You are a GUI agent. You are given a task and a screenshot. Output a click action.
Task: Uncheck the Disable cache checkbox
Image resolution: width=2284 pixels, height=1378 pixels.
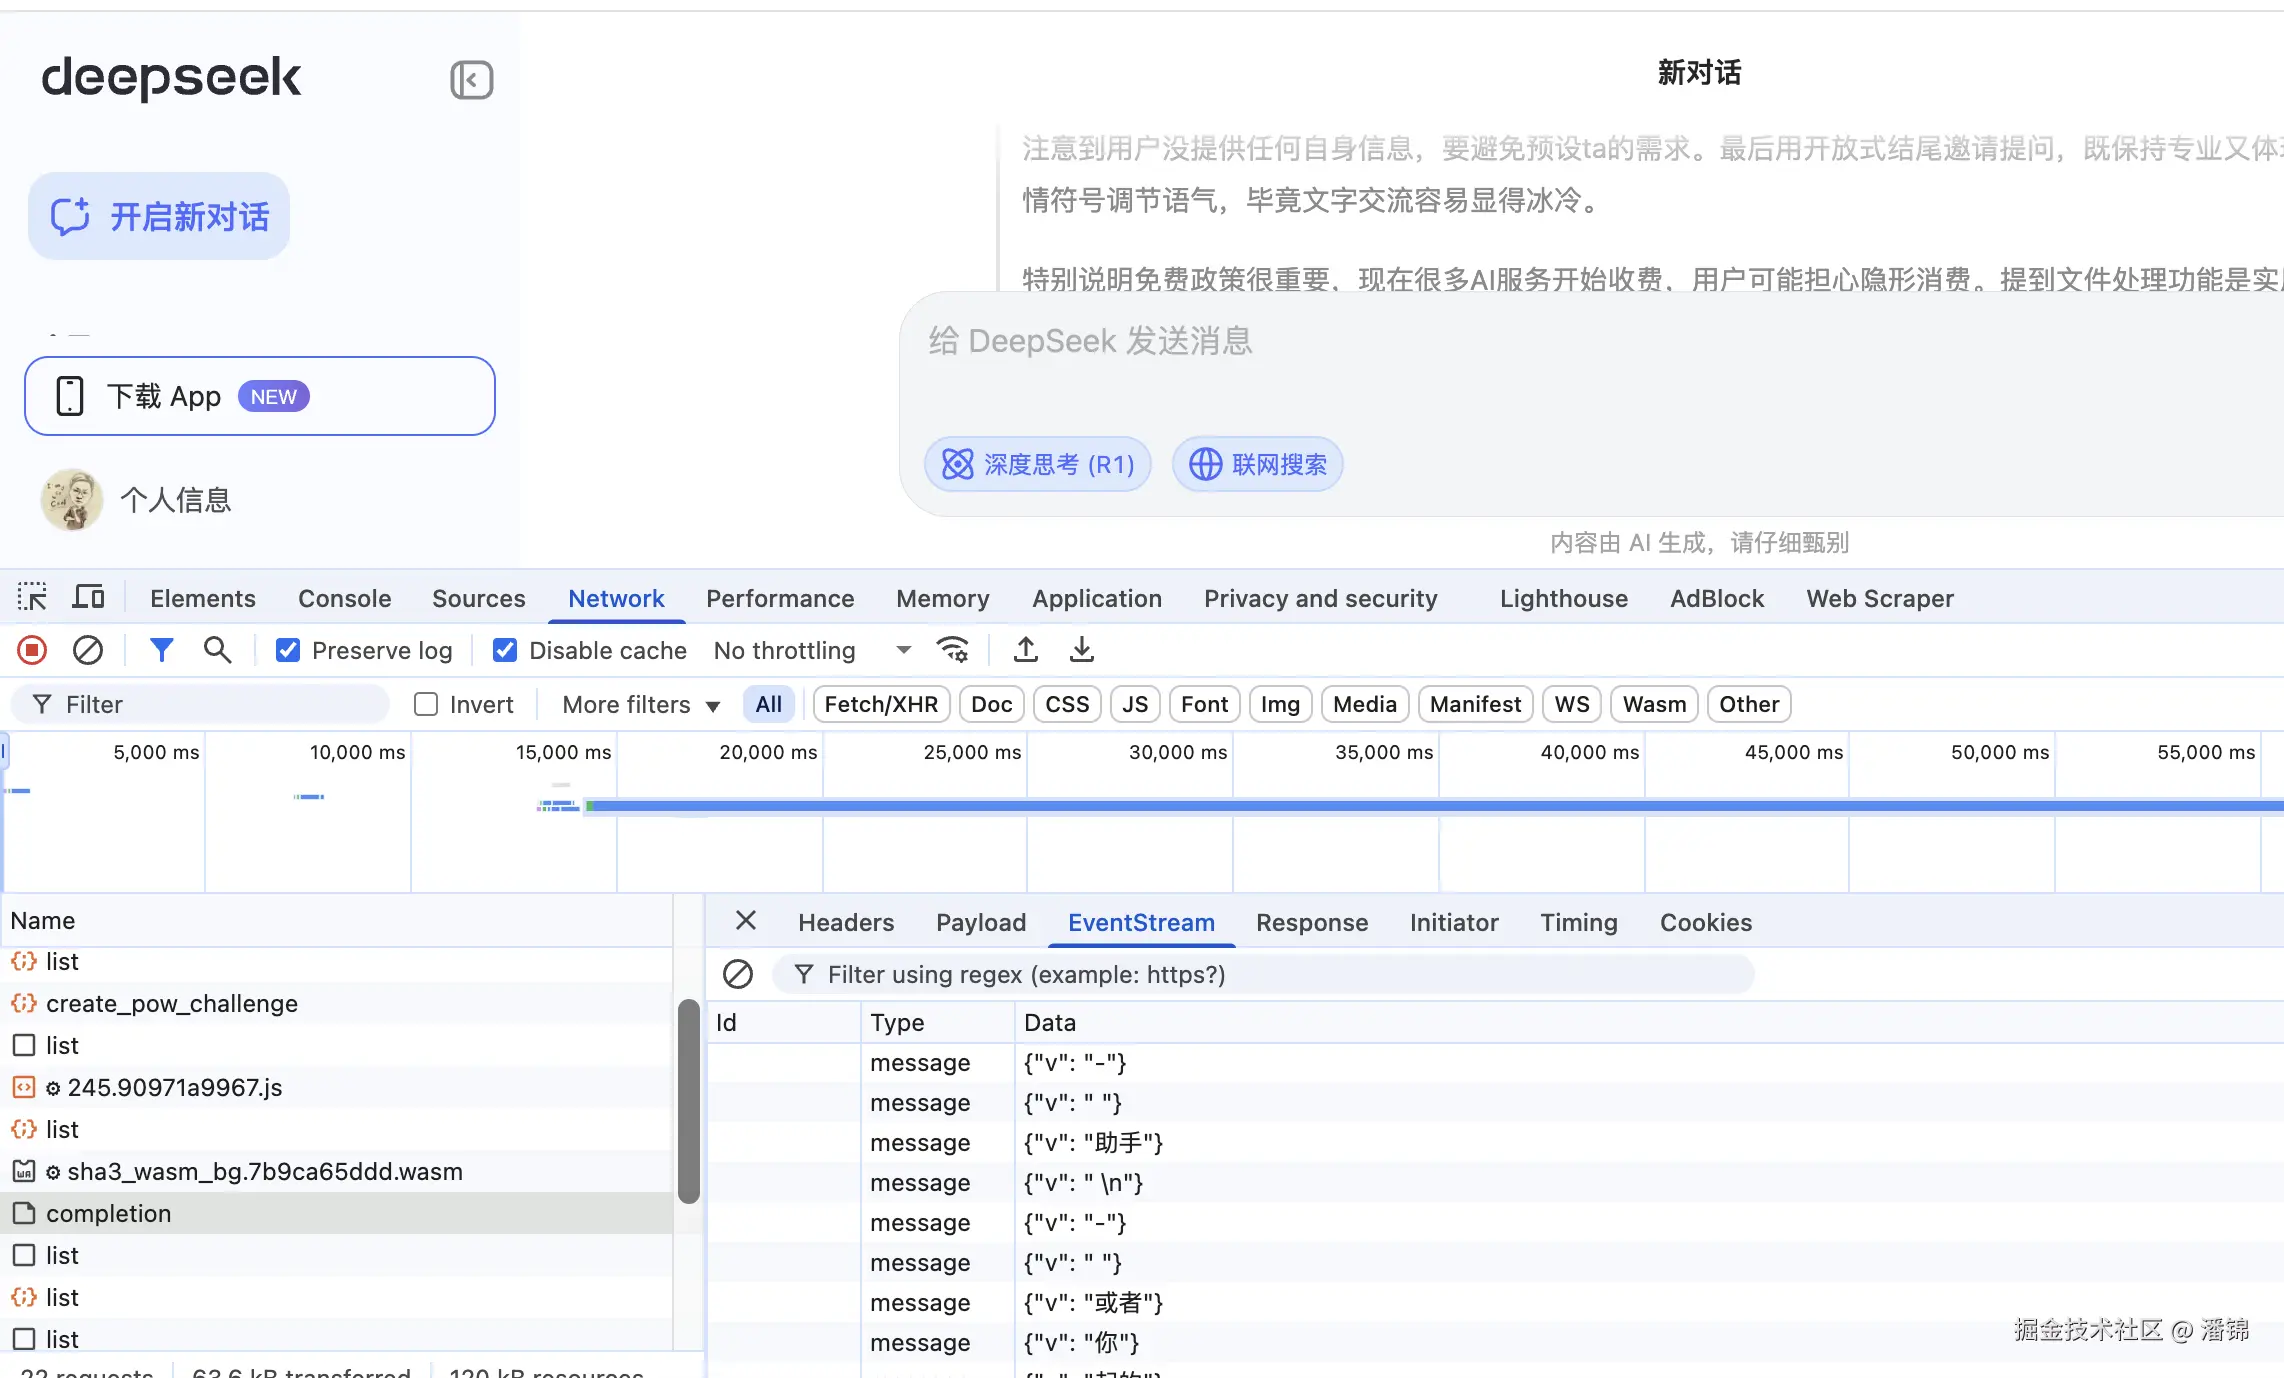point(505,651)
